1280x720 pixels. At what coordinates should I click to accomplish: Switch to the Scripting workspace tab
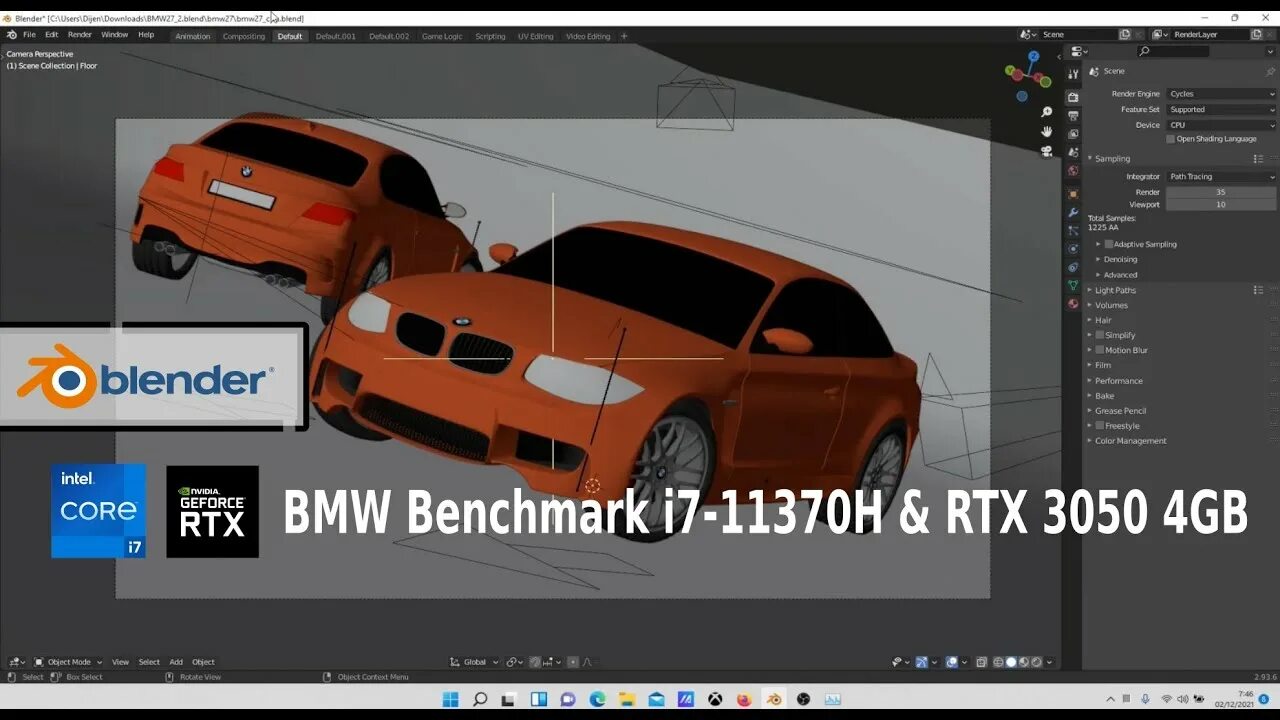(490, 36)
